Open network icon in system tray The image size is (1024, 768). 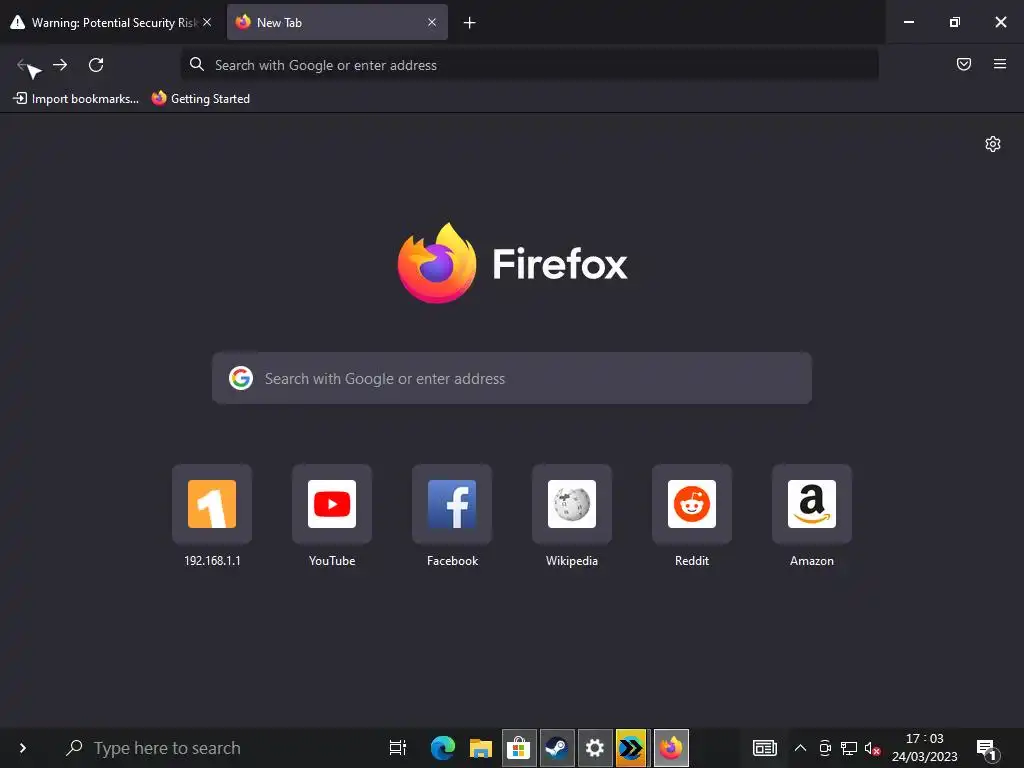(848, 748)
